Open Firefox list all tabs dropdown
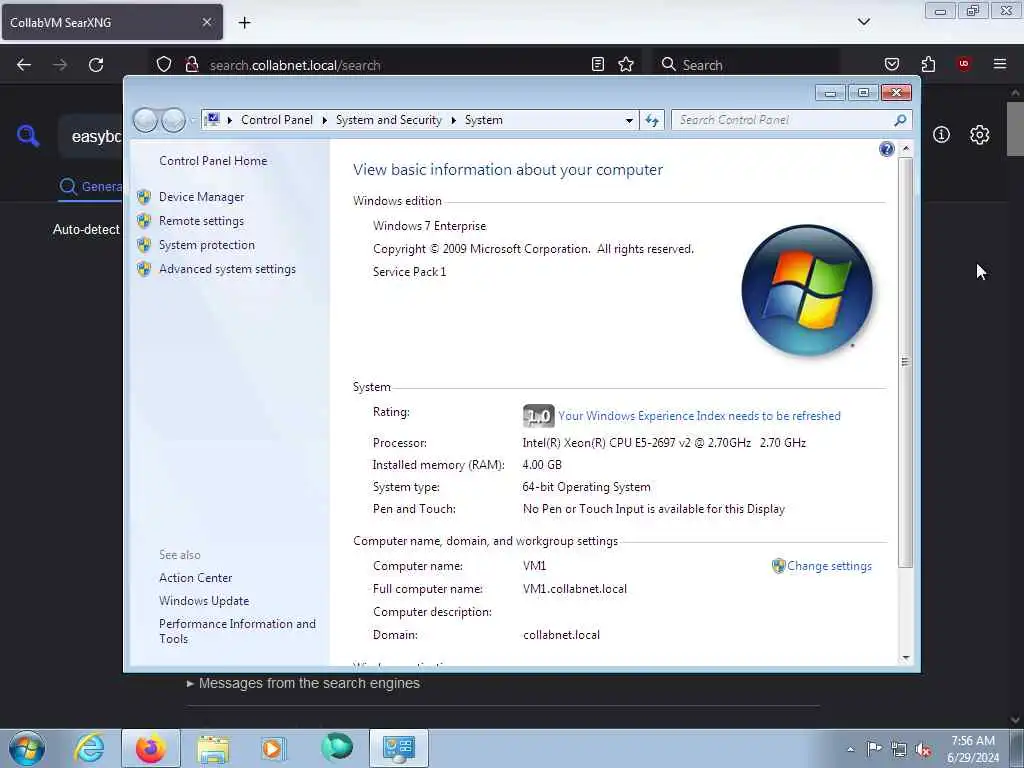Screen dimensions: 1024x768 (863, 22)
